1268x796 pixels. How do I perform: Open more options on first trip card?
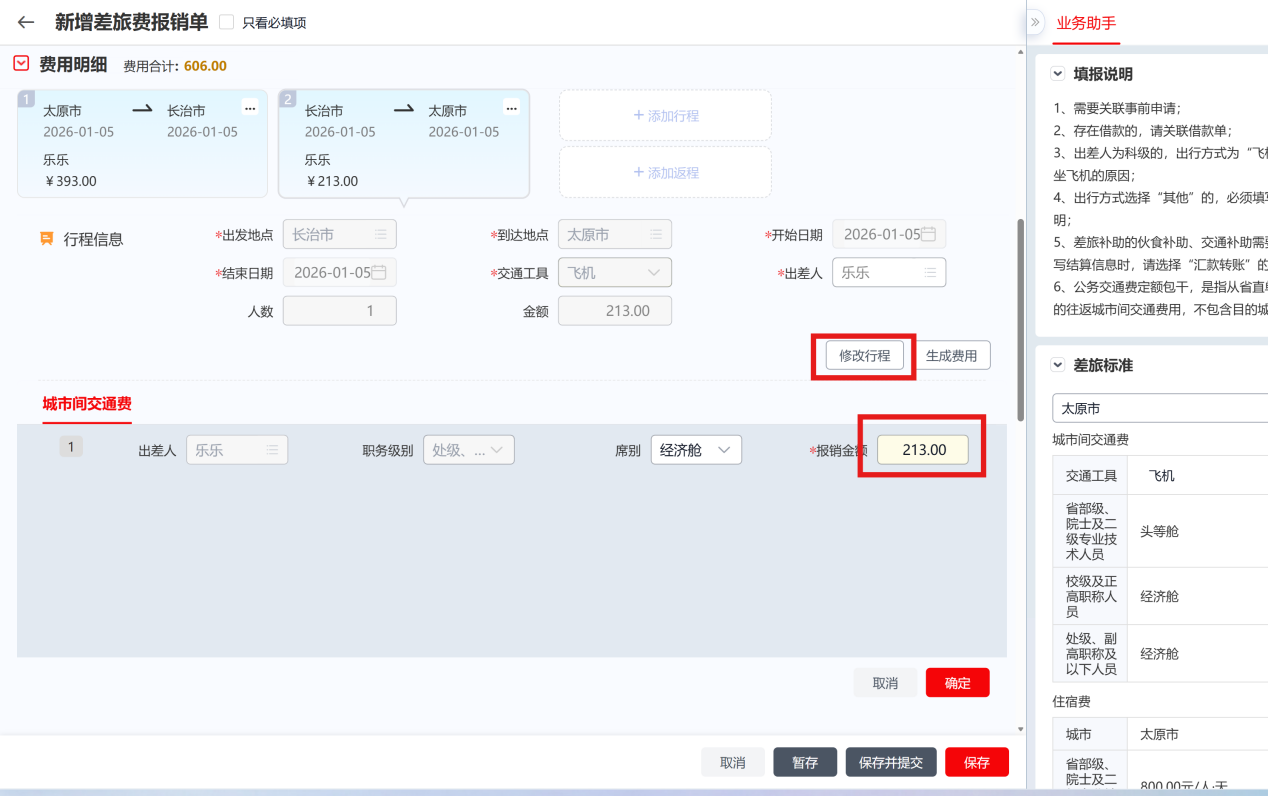click(249, 108)
